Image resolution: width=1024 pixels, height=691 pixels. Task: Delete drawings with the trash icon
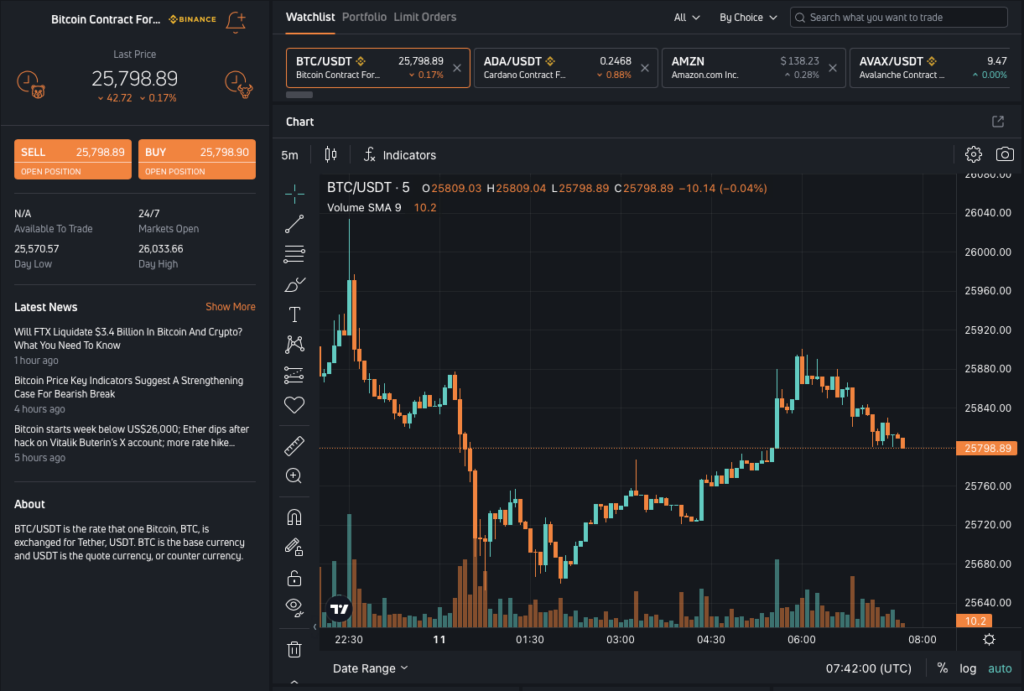click(x=293, y=648)
